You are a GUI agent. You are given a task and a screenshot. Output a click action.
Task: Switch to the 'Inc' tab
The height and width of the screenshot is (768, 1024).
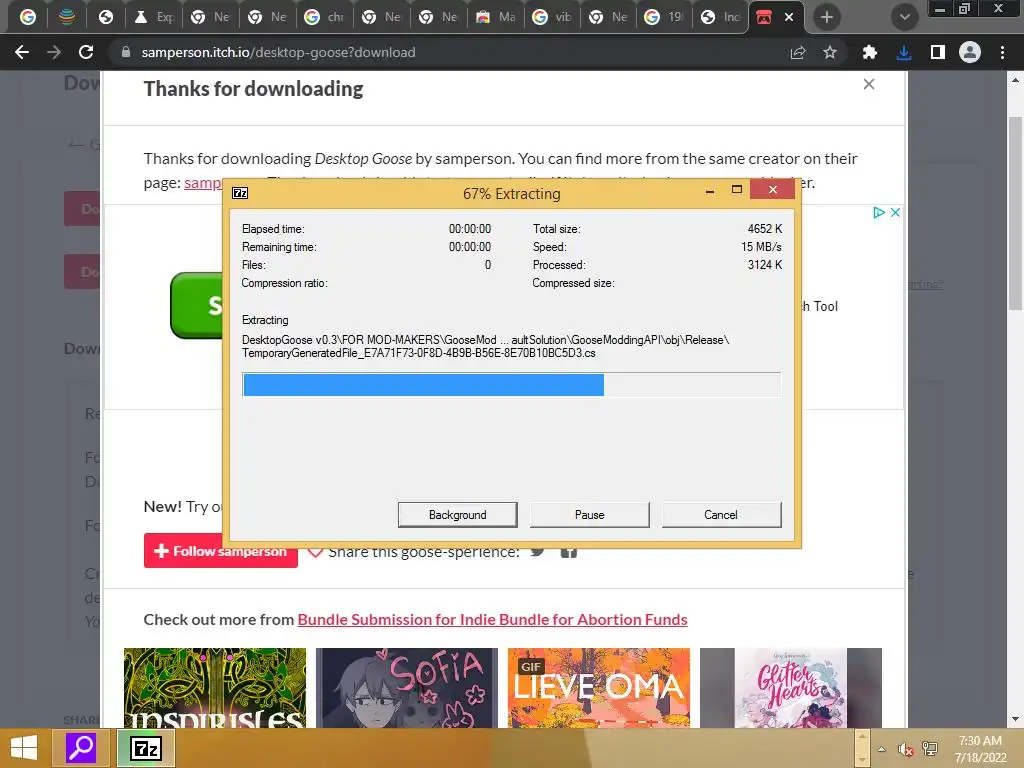720,17
